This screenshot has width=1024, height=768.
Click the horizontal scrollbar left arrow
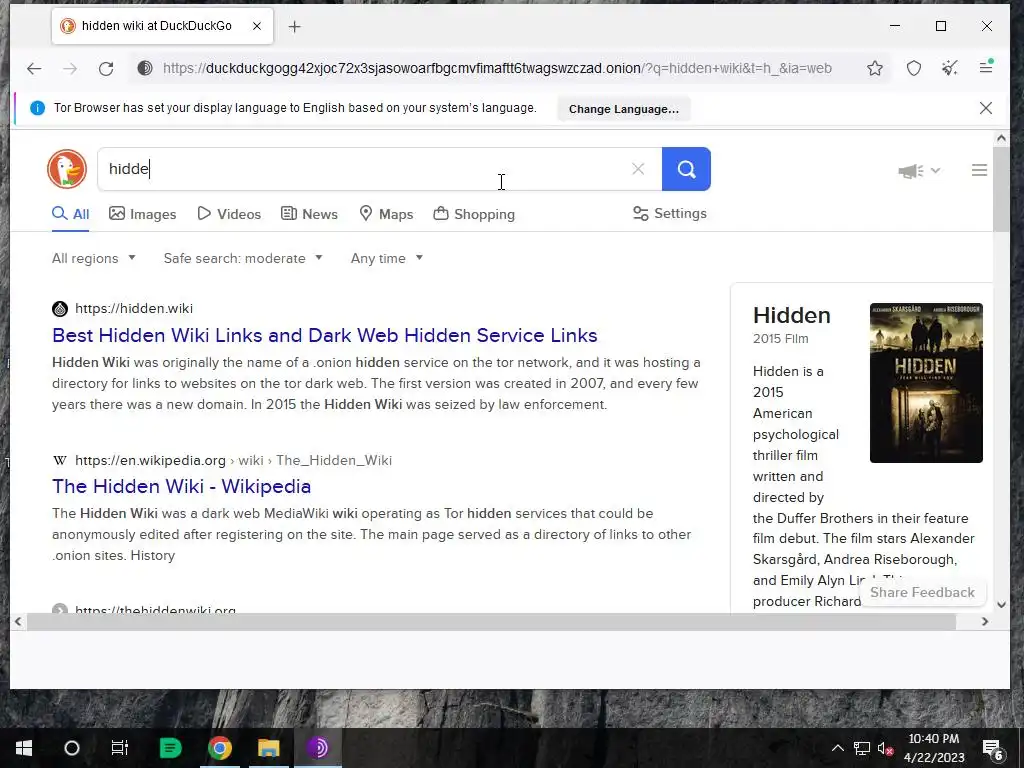pos(18,622)
